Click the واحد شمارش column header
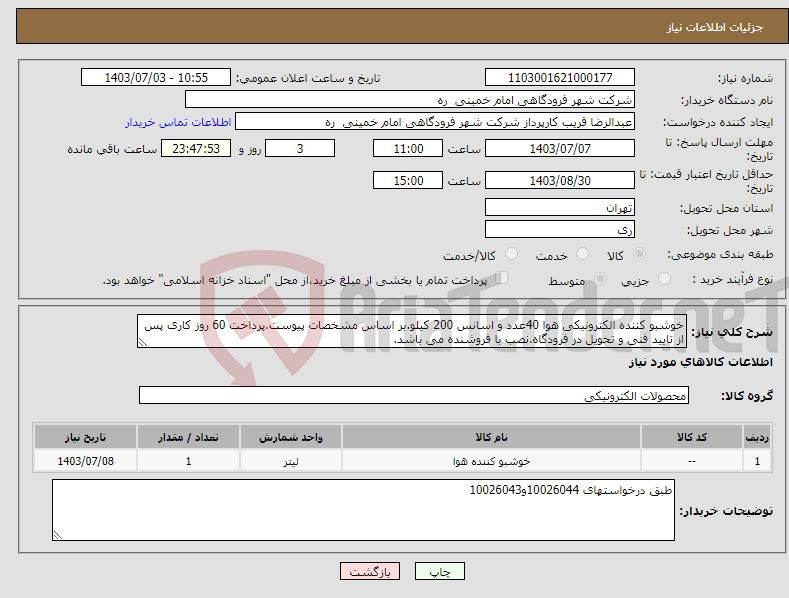The height and width of the screenshot is (598, 789). [291, 437]
